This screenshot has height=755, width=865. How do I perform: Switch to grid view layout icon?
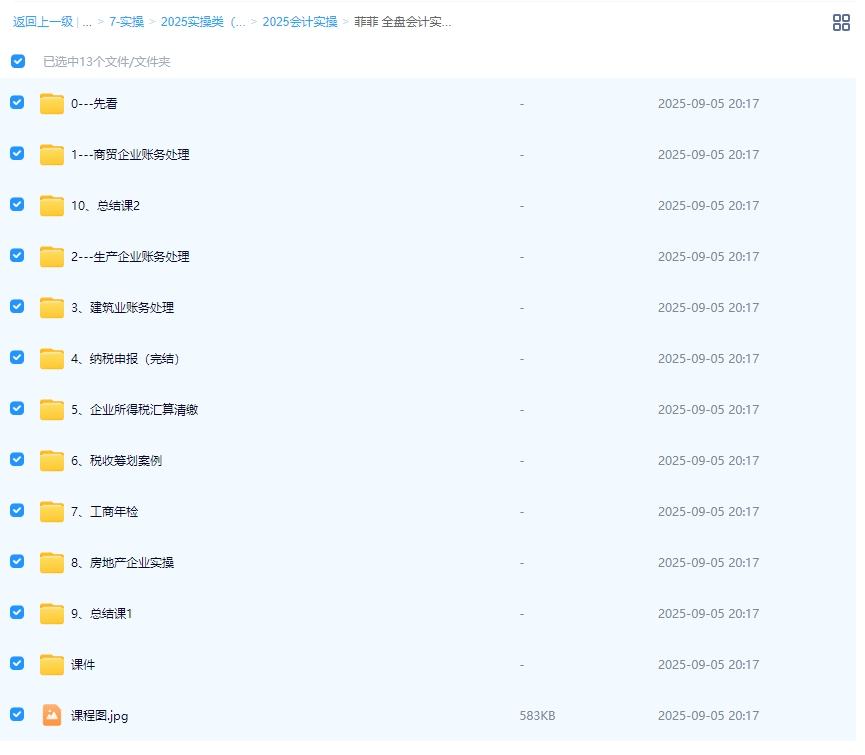point(841,23)
